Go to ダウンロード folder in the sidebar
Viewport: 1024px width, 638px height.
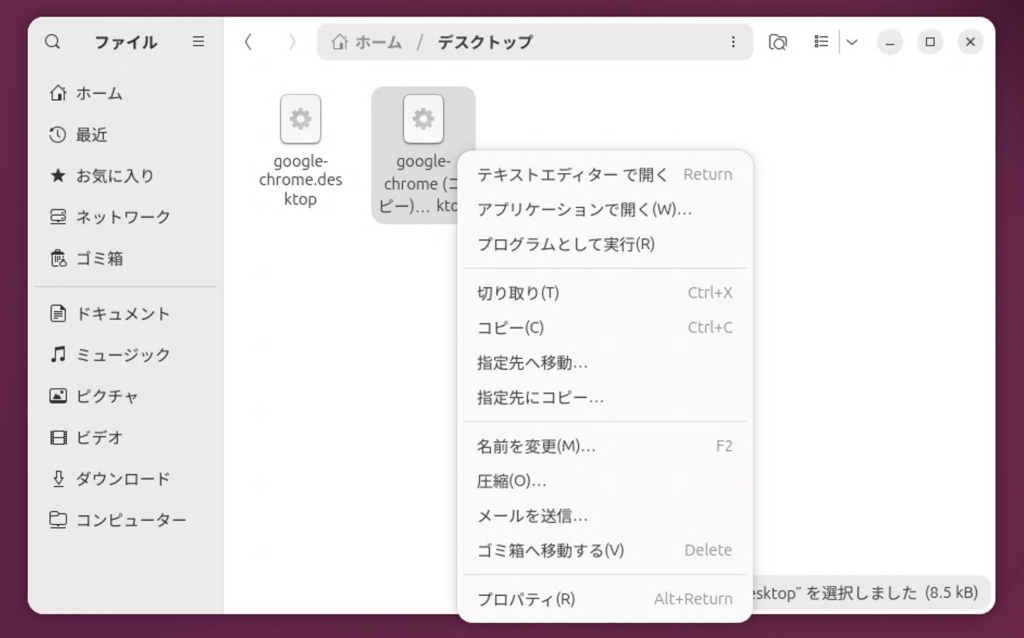tap(122, 479)
